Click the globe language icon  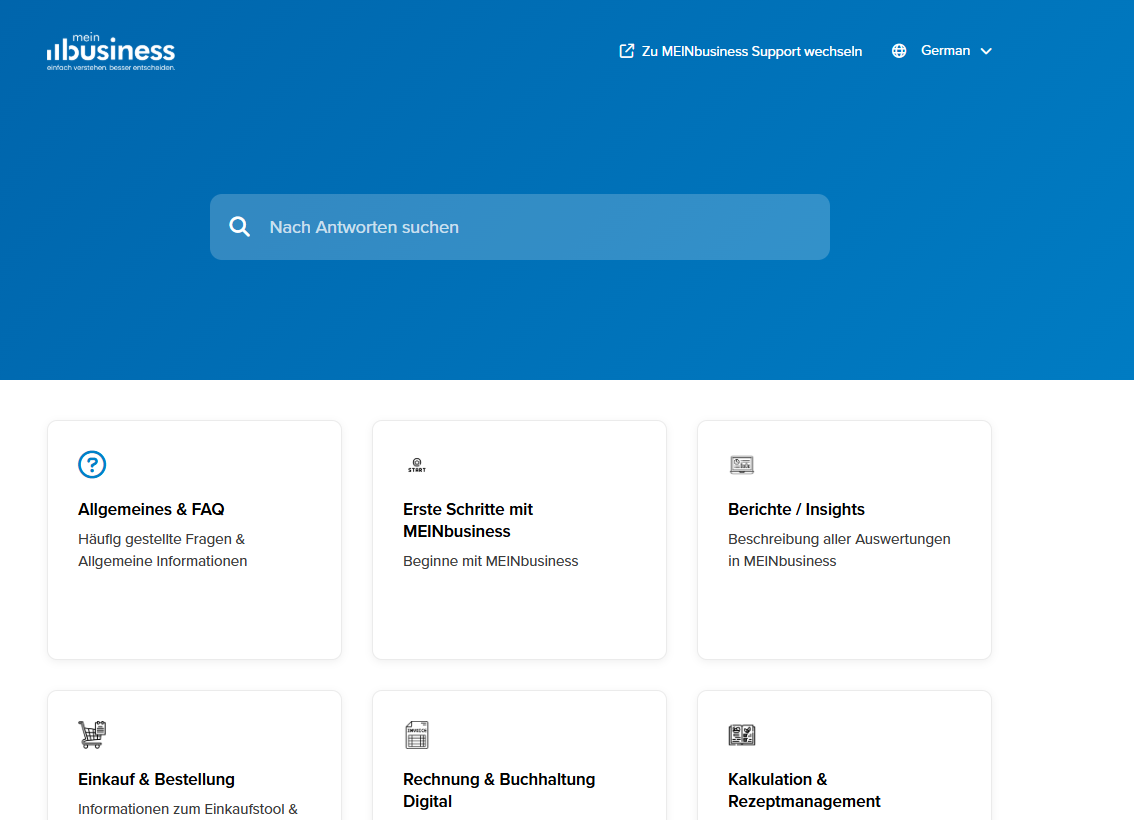[899, 51]
